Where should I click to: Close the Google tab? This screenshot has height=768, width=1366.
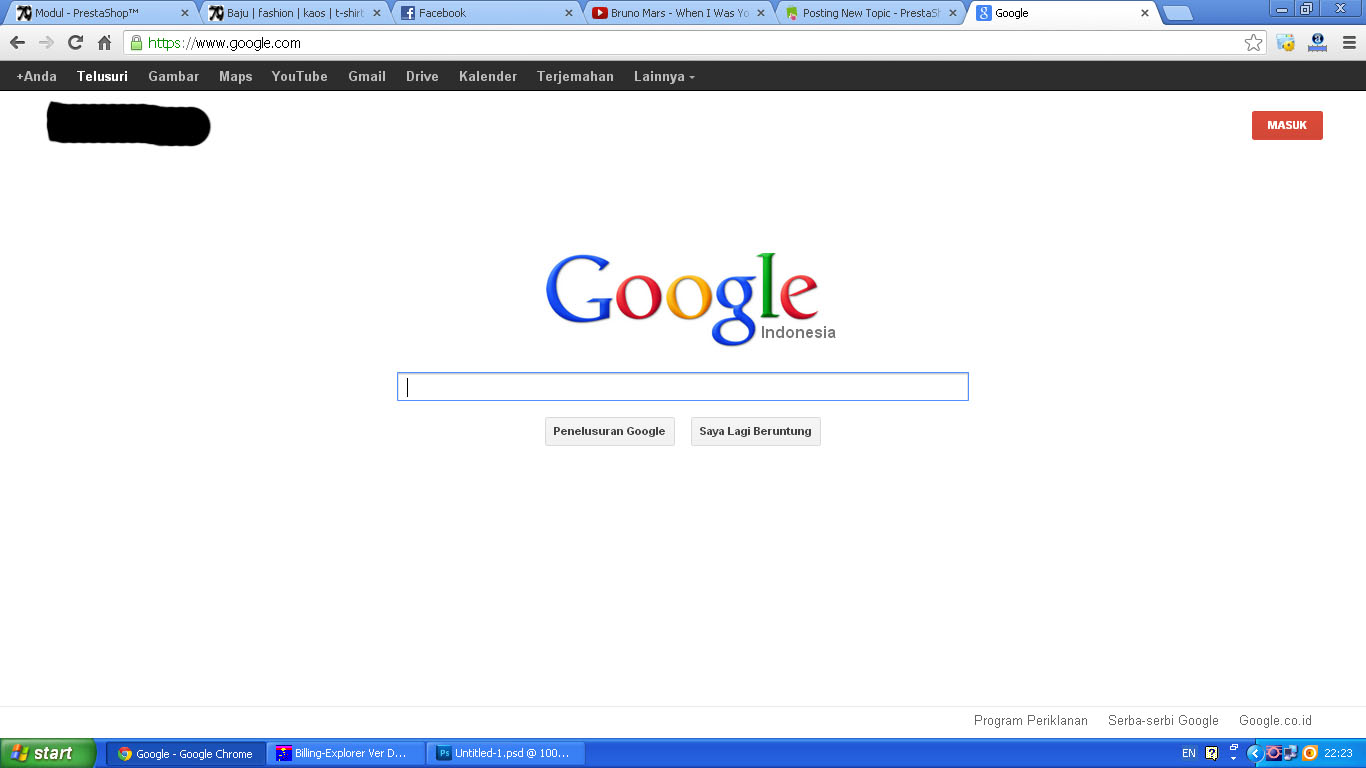coord(1145,13)
